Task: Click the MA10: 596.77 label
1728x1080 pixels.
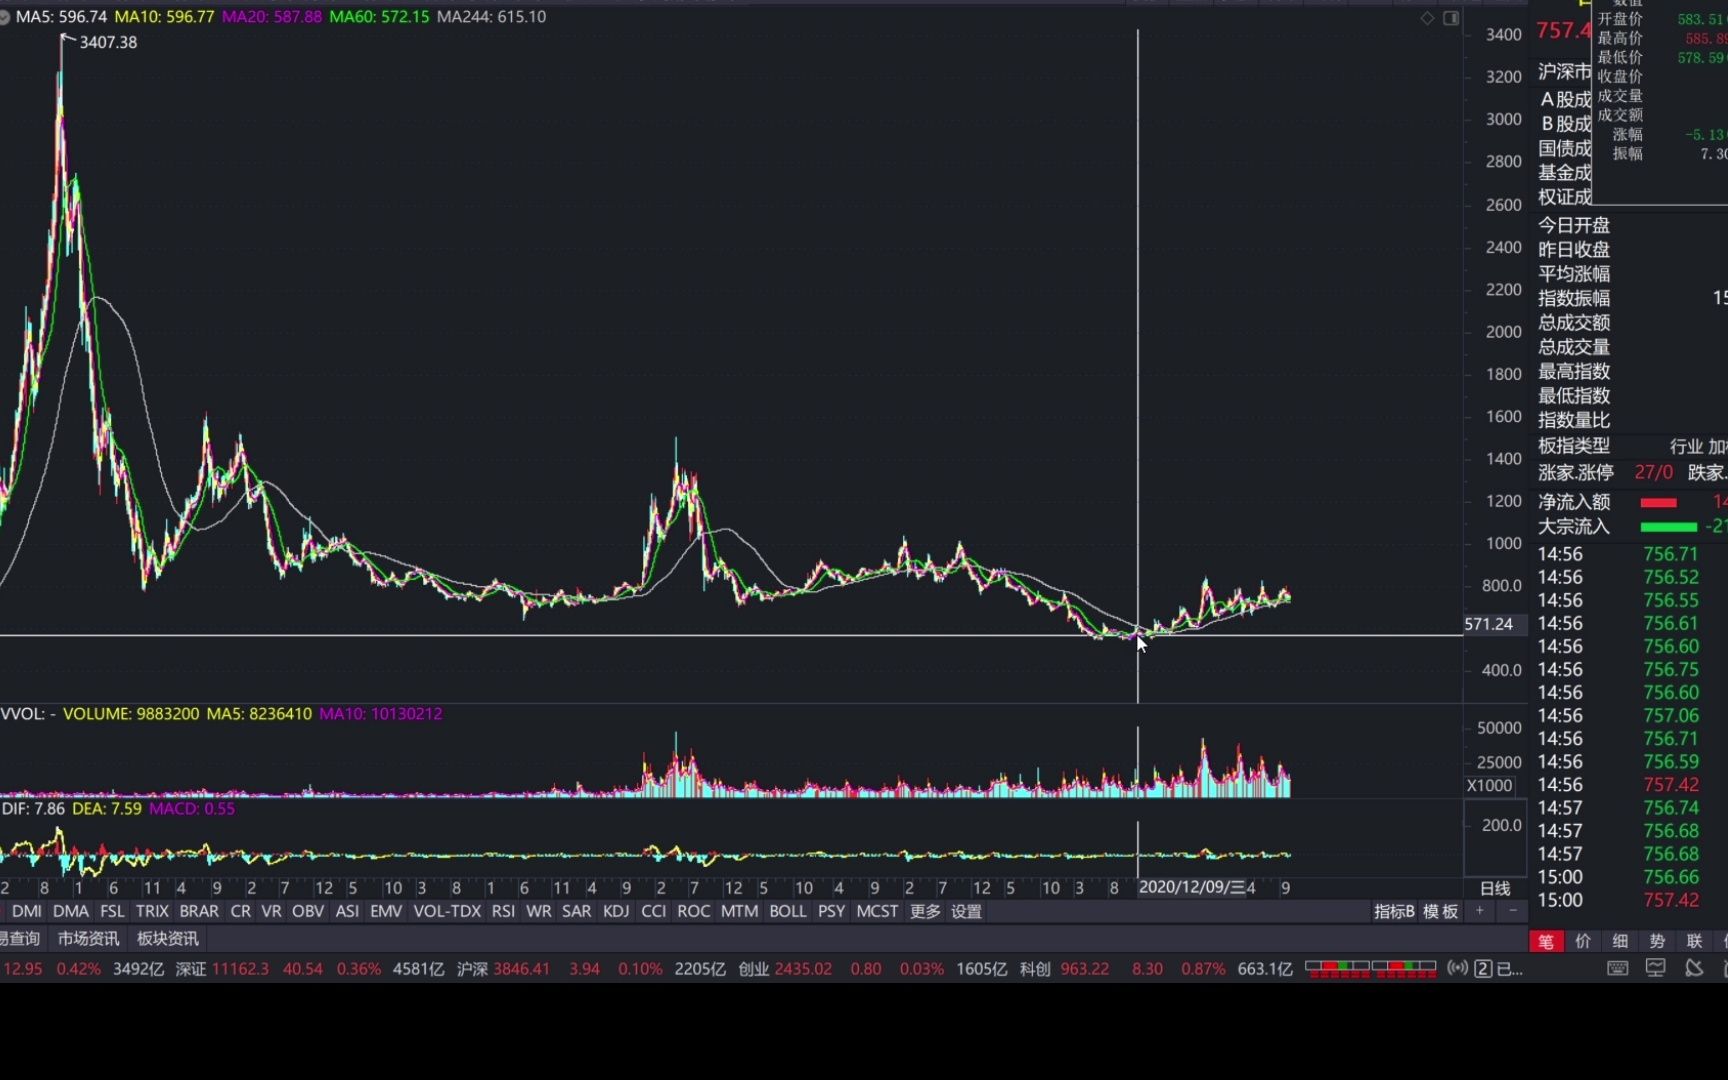Action: point(164,17)
